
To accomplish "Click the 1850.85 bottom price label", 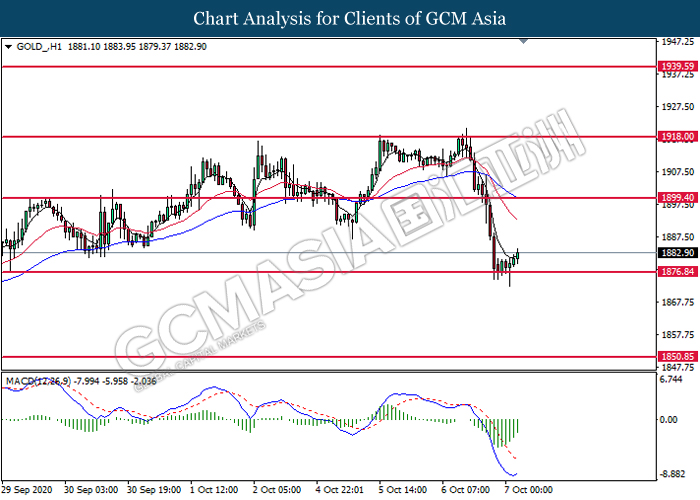I will (678, 357).
